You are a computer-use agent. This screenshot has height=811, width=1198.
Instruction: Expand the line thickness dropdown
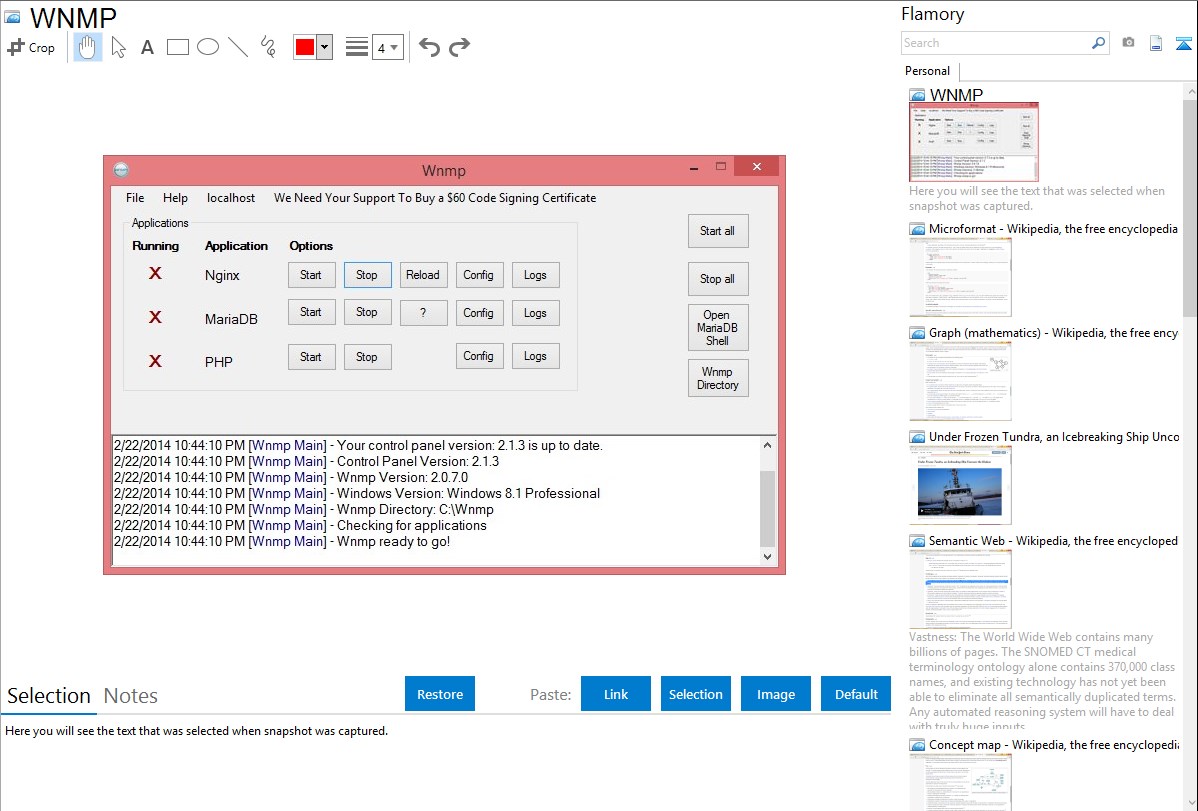[387, 47]
